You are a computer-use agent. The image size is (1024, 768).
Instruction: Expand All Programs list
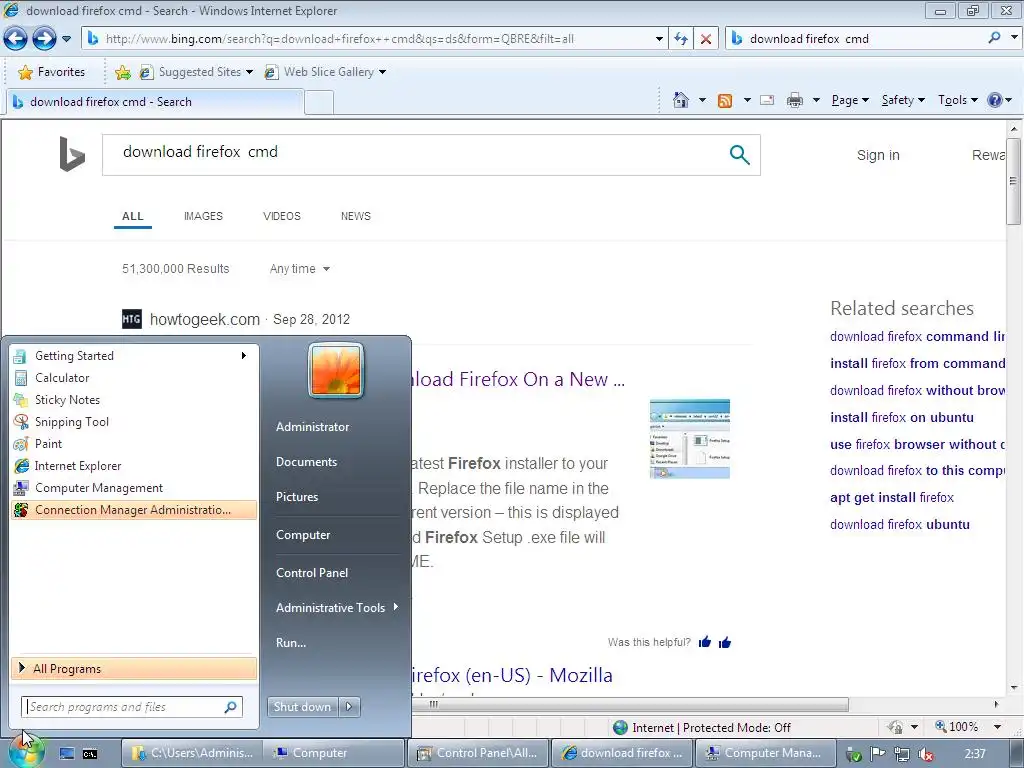pyautogui.click(x=134, y=669)
